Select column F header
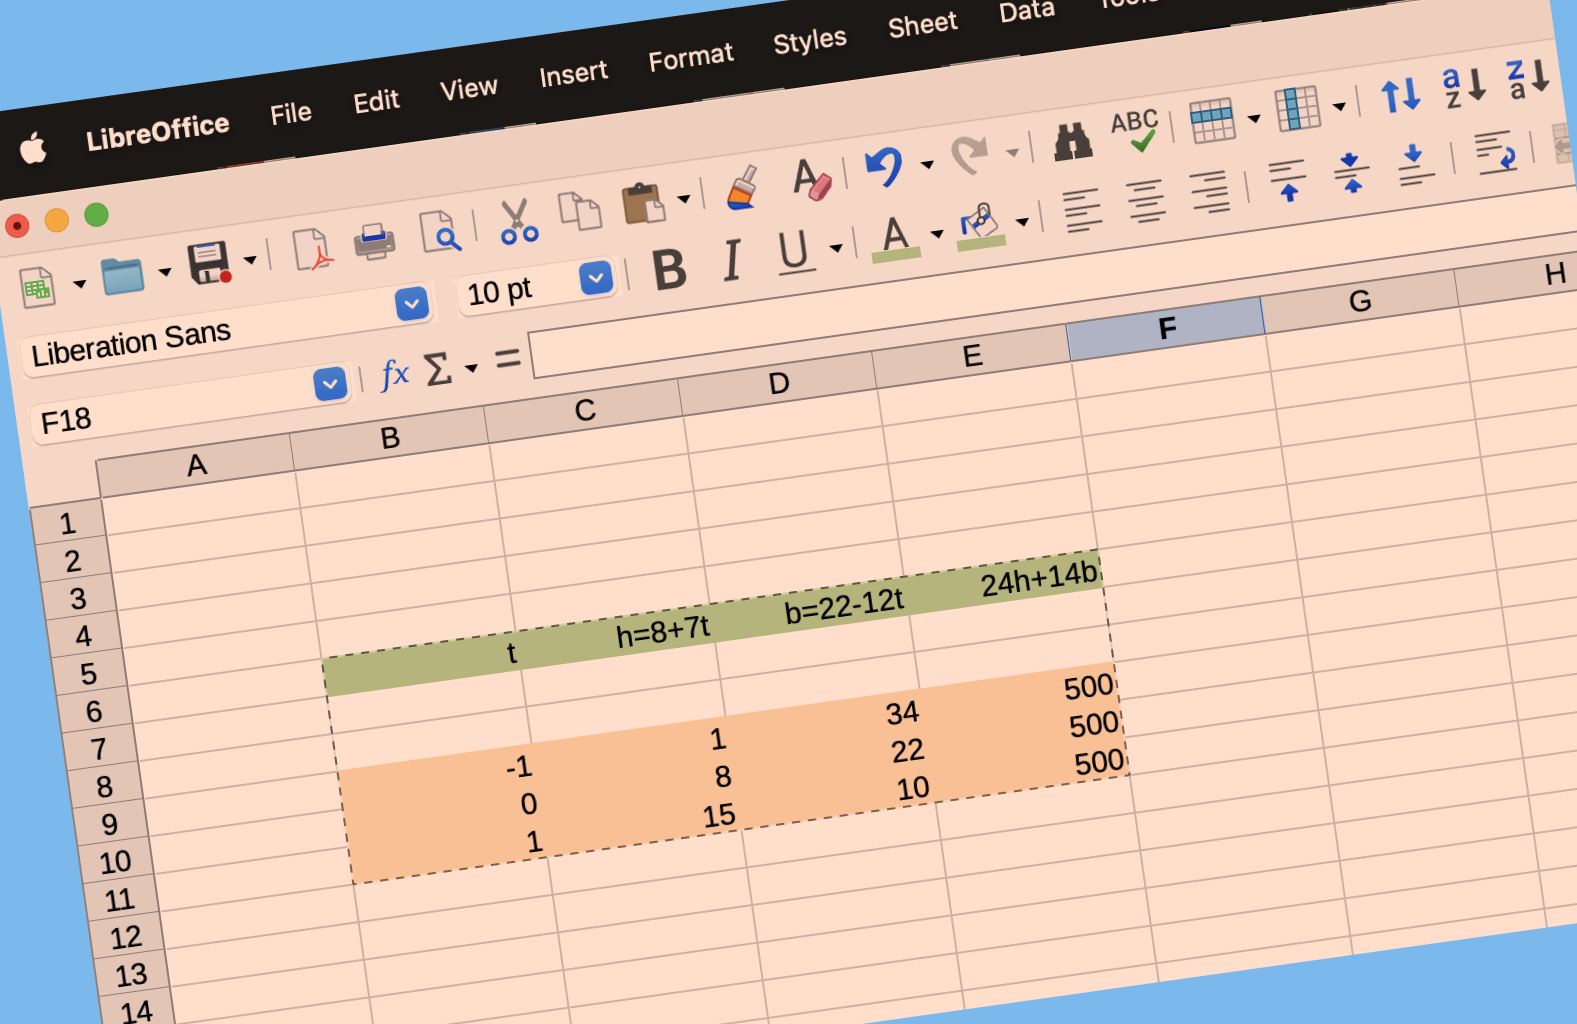The width and height of the screenshot is (1577, 1024). [x=1166, y=329]
